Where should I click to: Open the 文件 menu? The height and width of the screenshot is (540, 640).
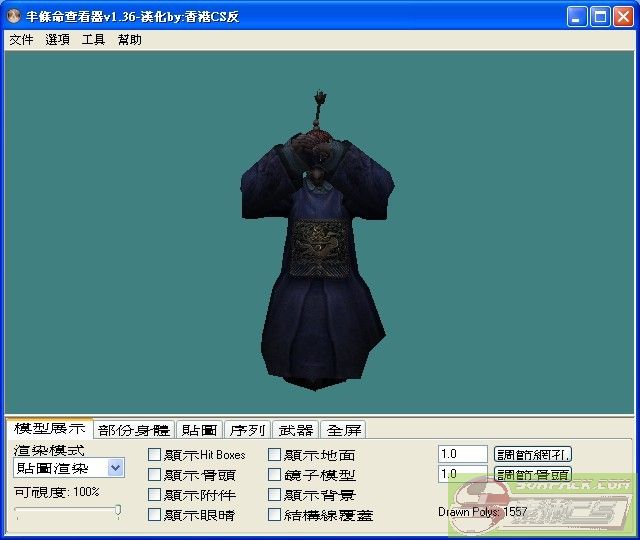tap(21, 40)
